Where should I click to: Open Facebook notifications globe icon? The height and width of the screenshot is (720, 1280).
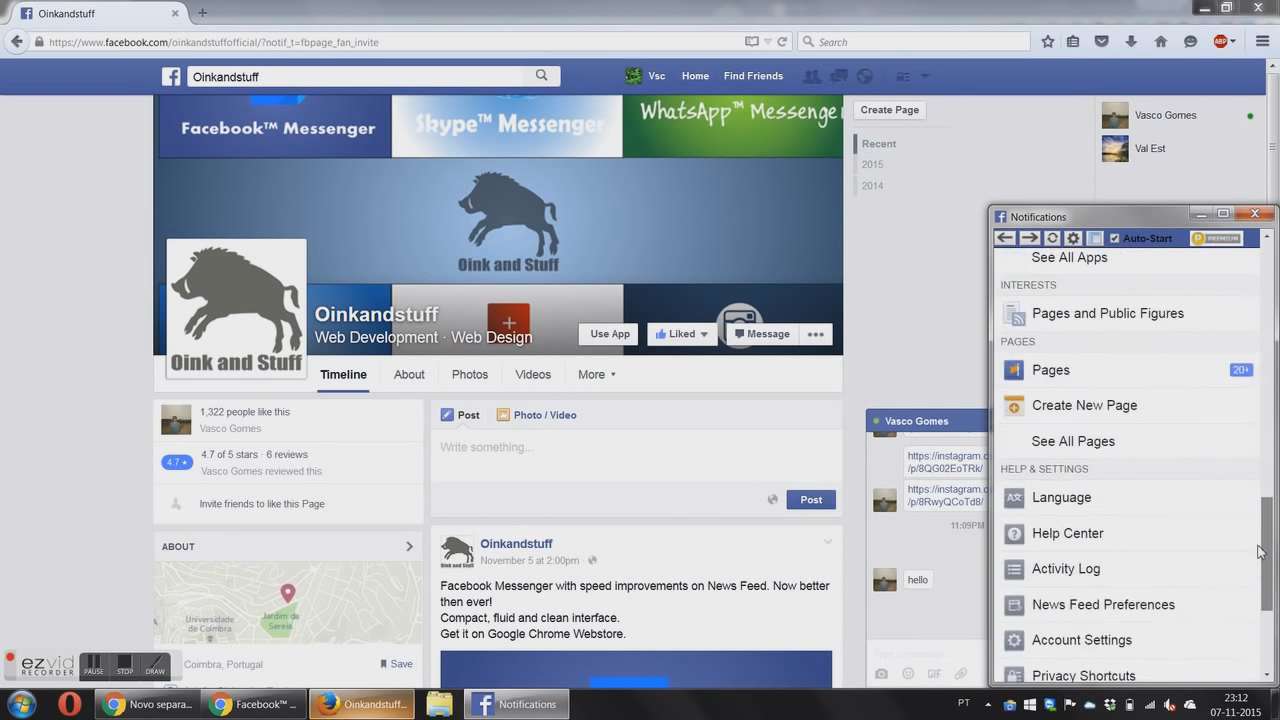pyautogui.click(x=865, y=76)
